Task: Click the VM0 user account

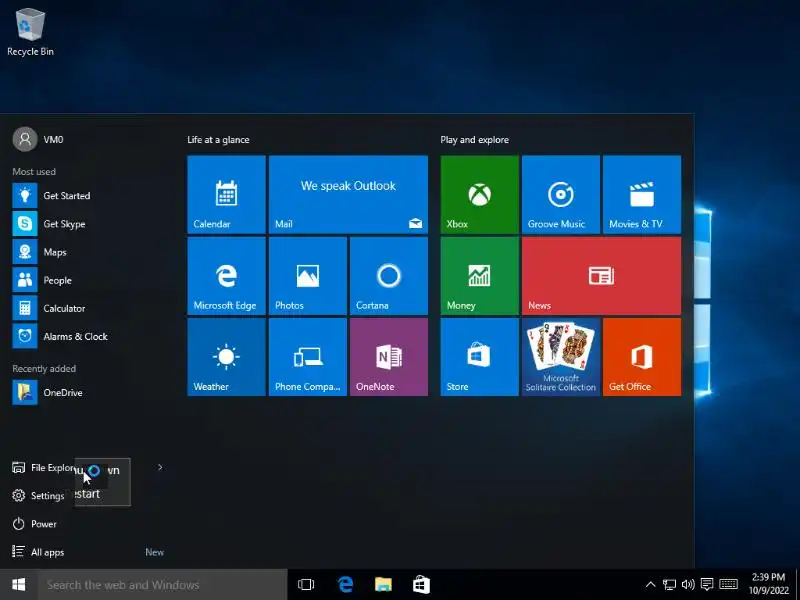Action: [38, 139]
